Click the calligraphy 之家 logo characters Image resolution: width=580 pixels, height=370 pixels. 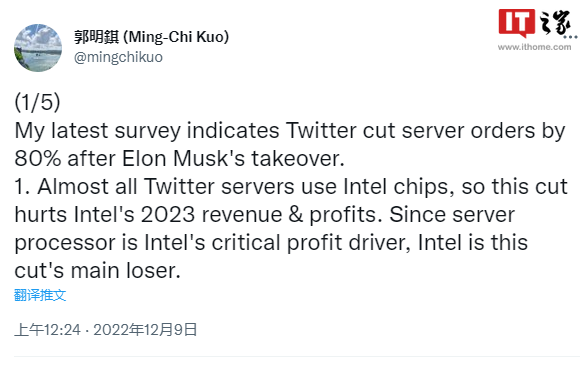click(555, 23)
